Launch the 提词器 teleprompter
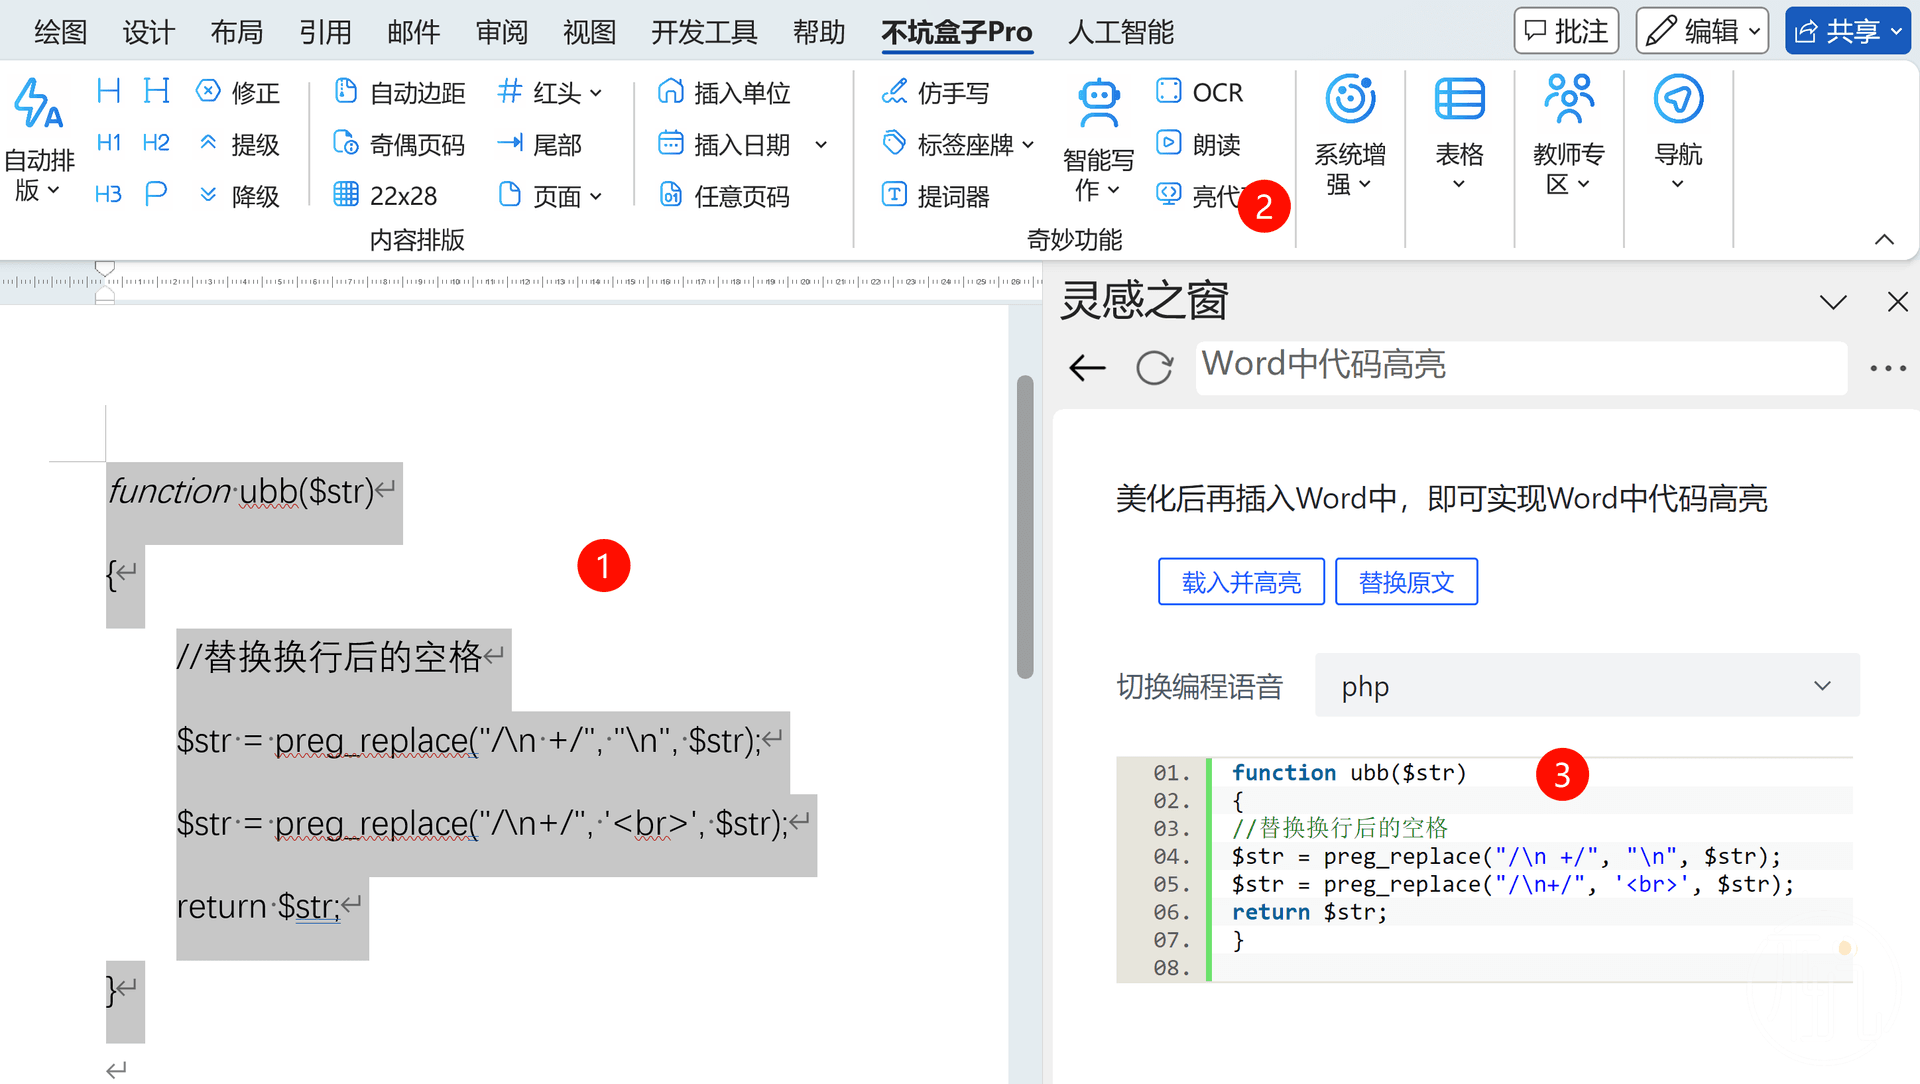This screenshot has width=1920, height=1084. coord(935,196)
